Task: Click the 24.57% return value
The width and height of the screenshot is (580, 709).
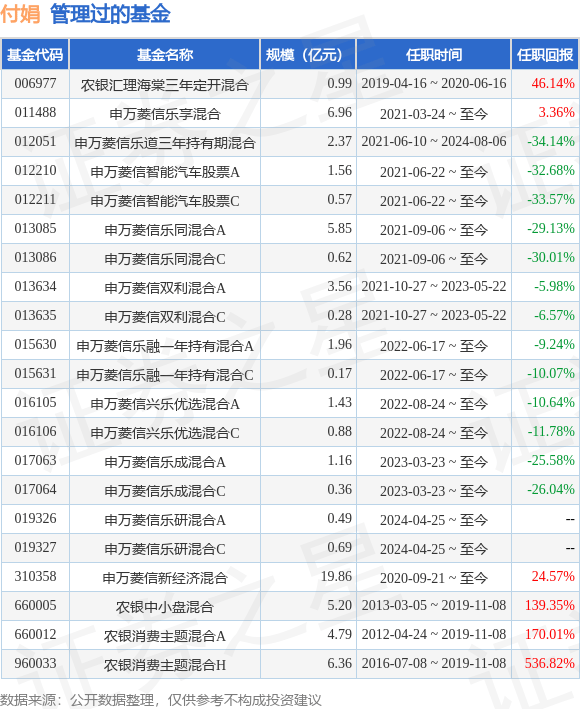Action: click(553, 576)
